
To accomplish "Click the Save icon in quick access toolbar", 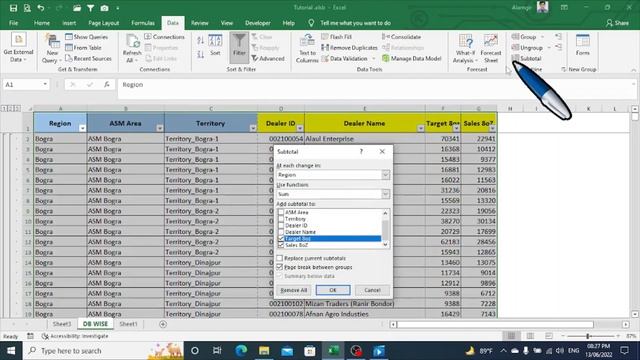I will pyautogui.click(x=13, y=8).
